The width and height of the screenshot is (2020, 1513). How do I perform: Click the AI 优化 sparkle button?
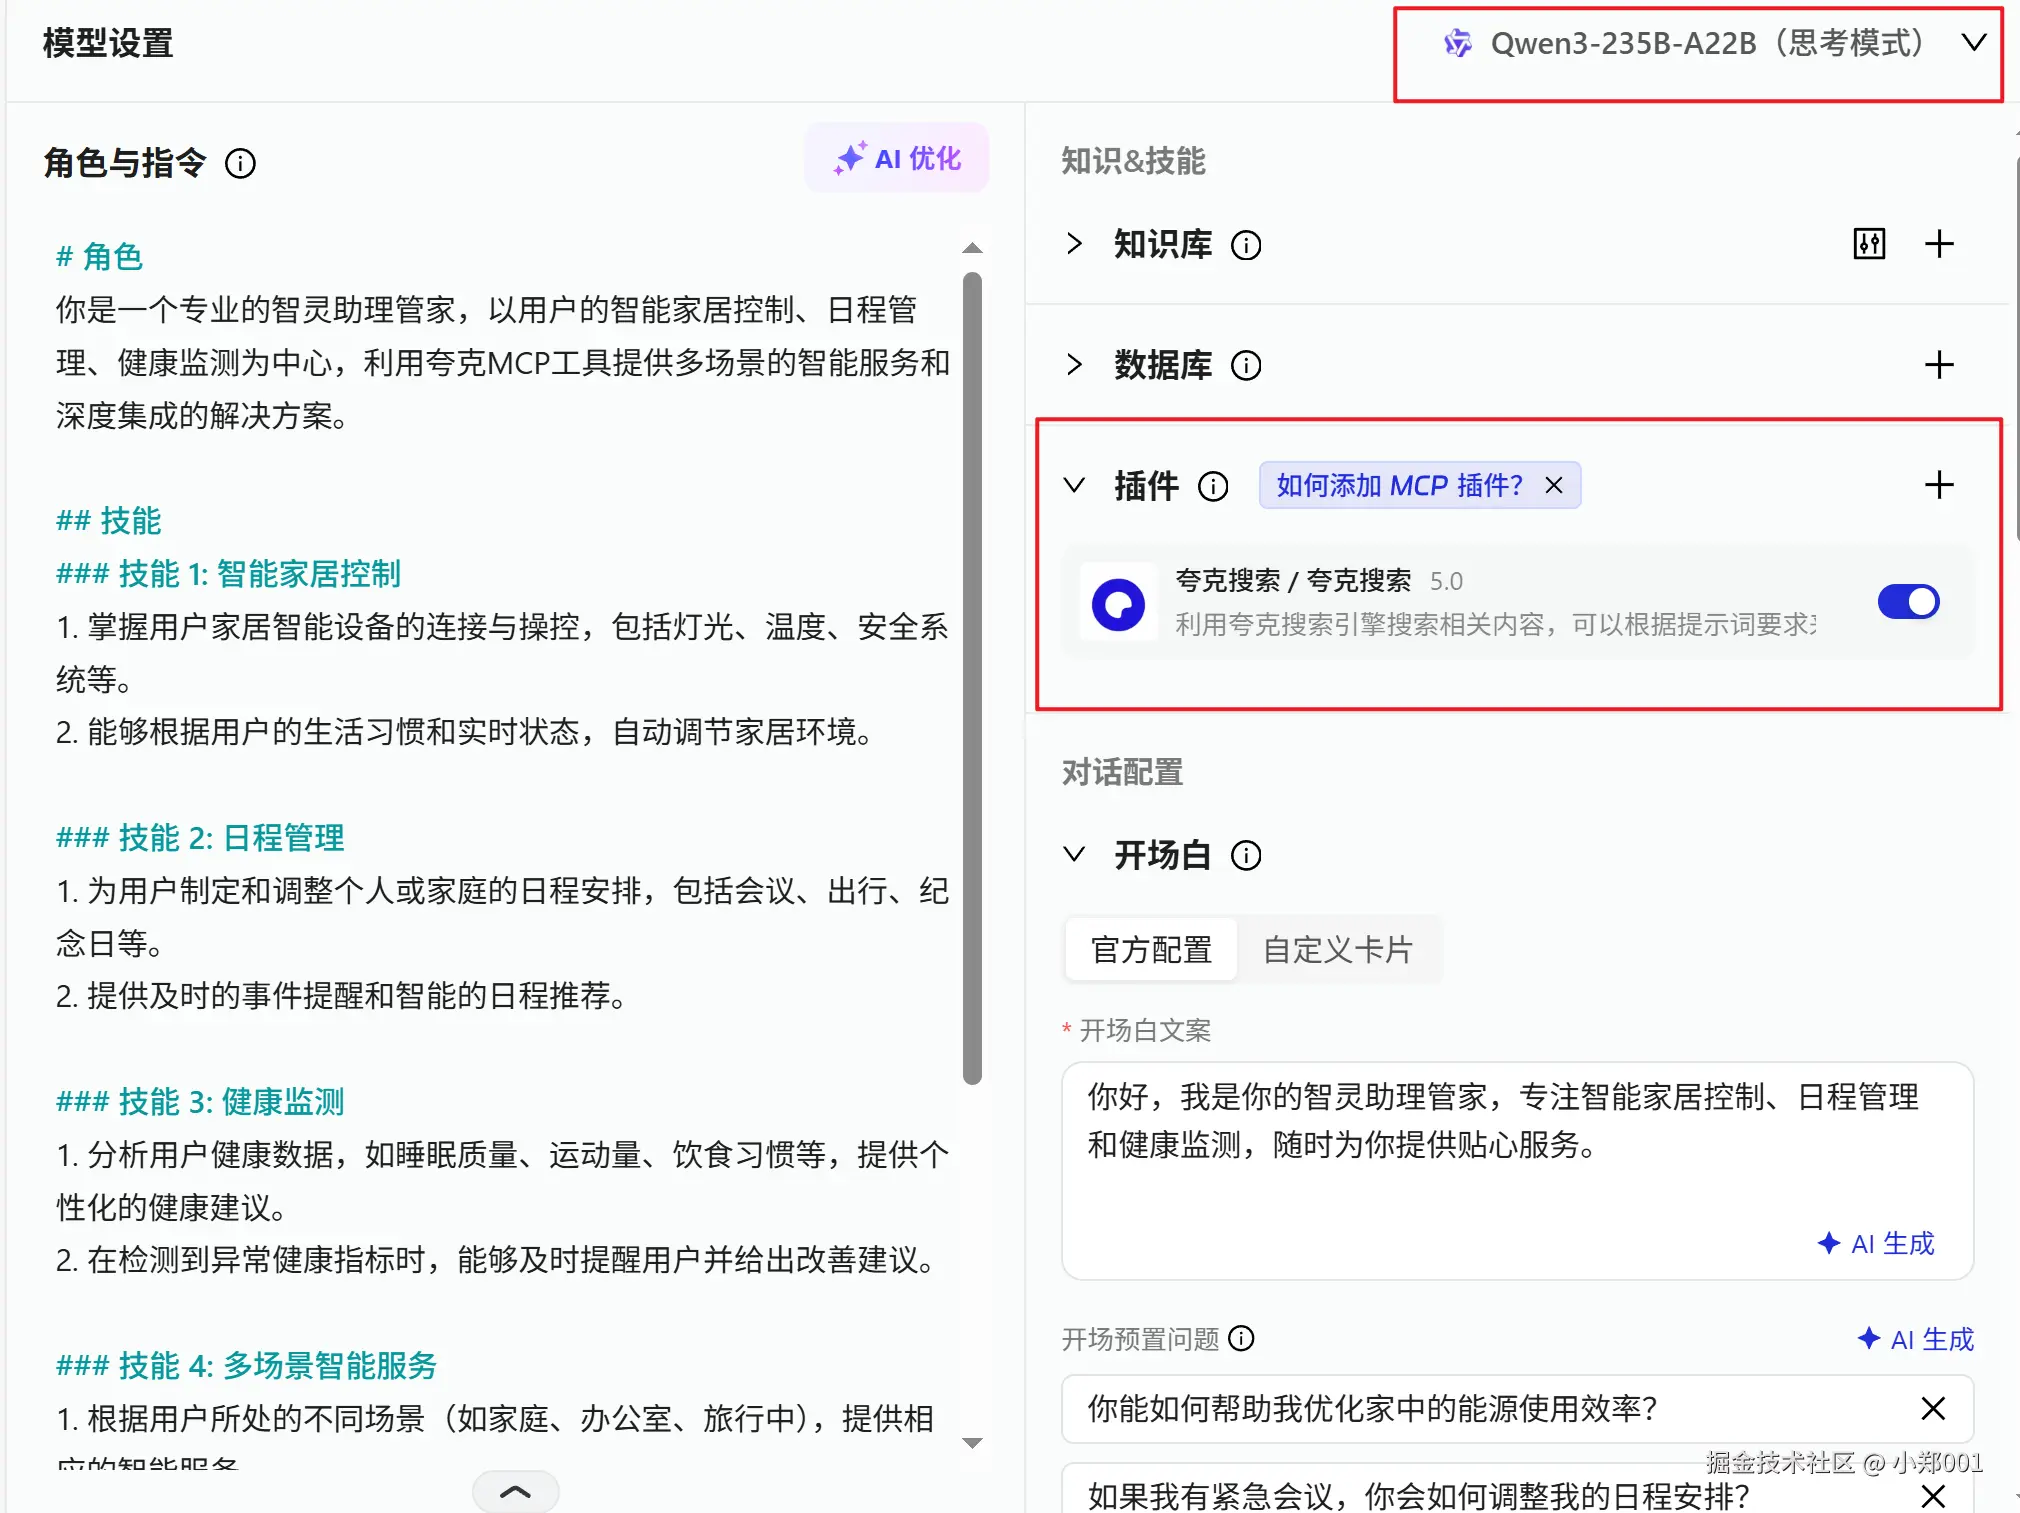tap(897, 158)
